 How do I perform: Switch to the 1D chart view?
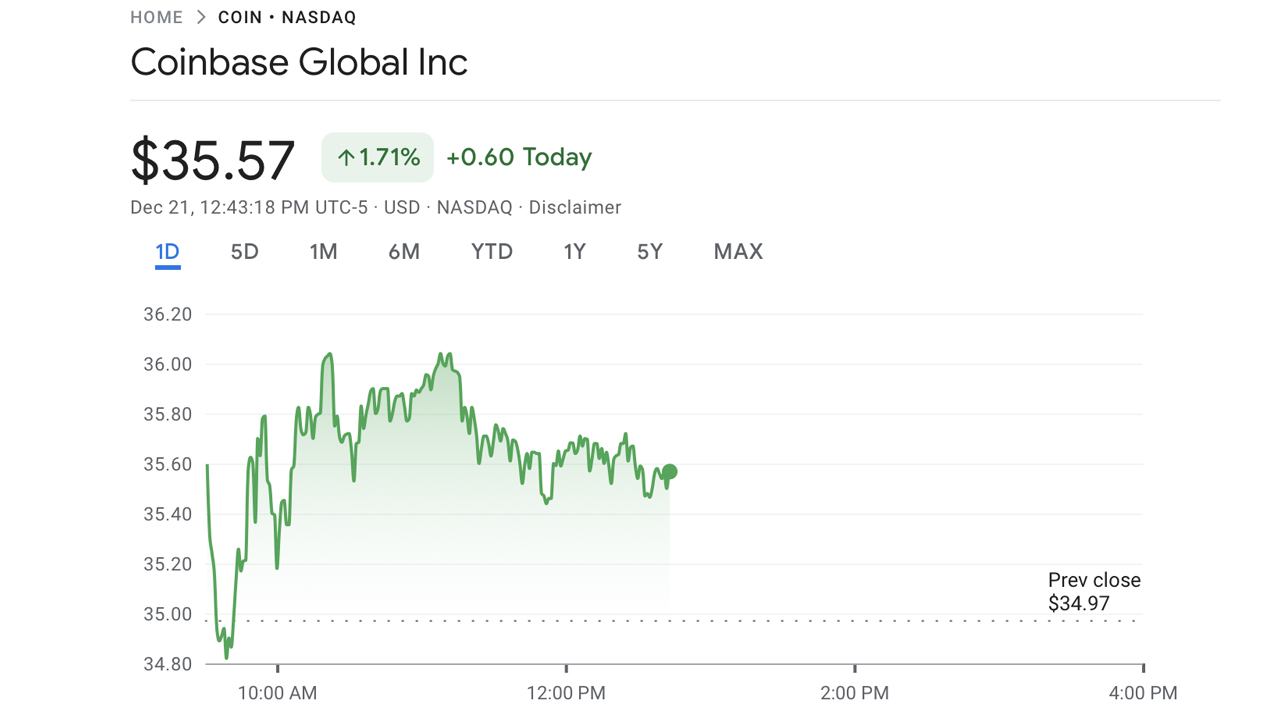pos(167,252)
